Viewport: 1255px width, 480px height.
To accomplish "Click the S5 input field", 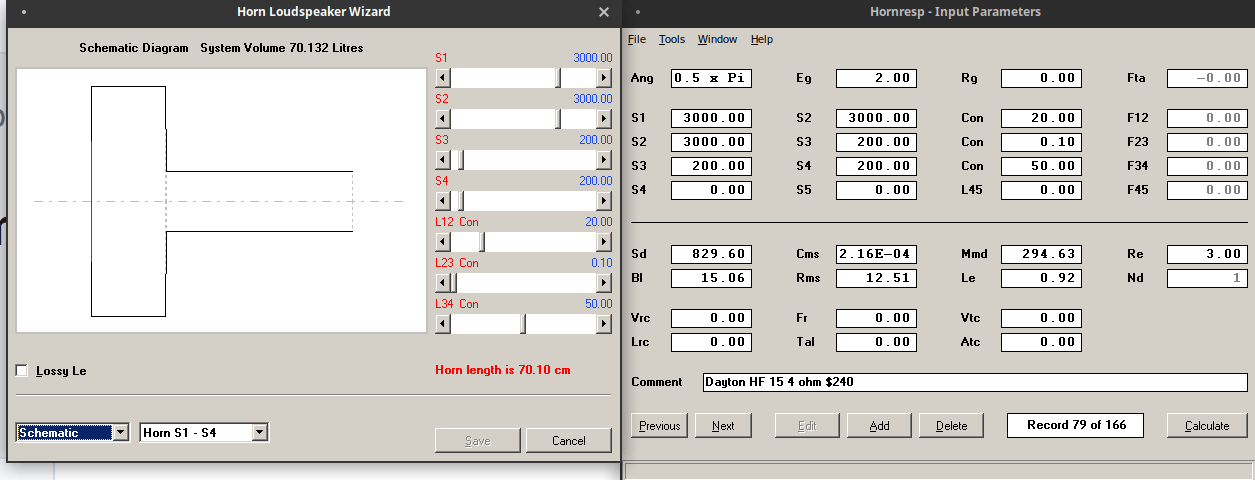I will point(876,190).
